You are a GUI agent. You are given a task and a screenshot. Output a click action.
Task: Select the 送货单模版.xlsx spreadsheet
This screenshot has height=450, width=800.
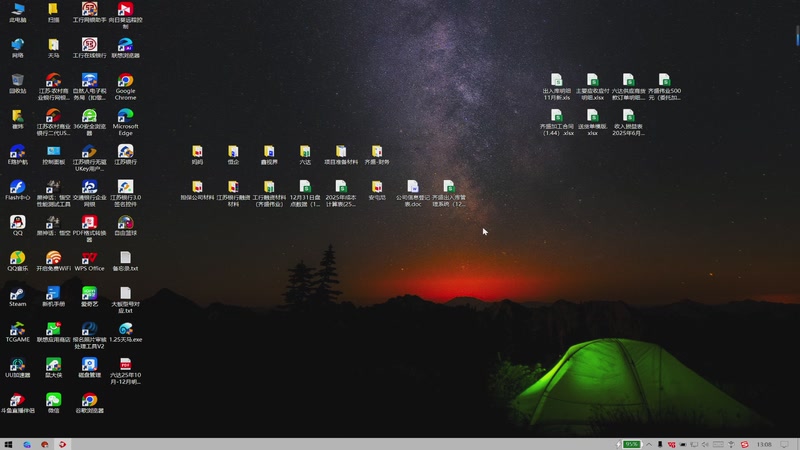click(592, 122)
